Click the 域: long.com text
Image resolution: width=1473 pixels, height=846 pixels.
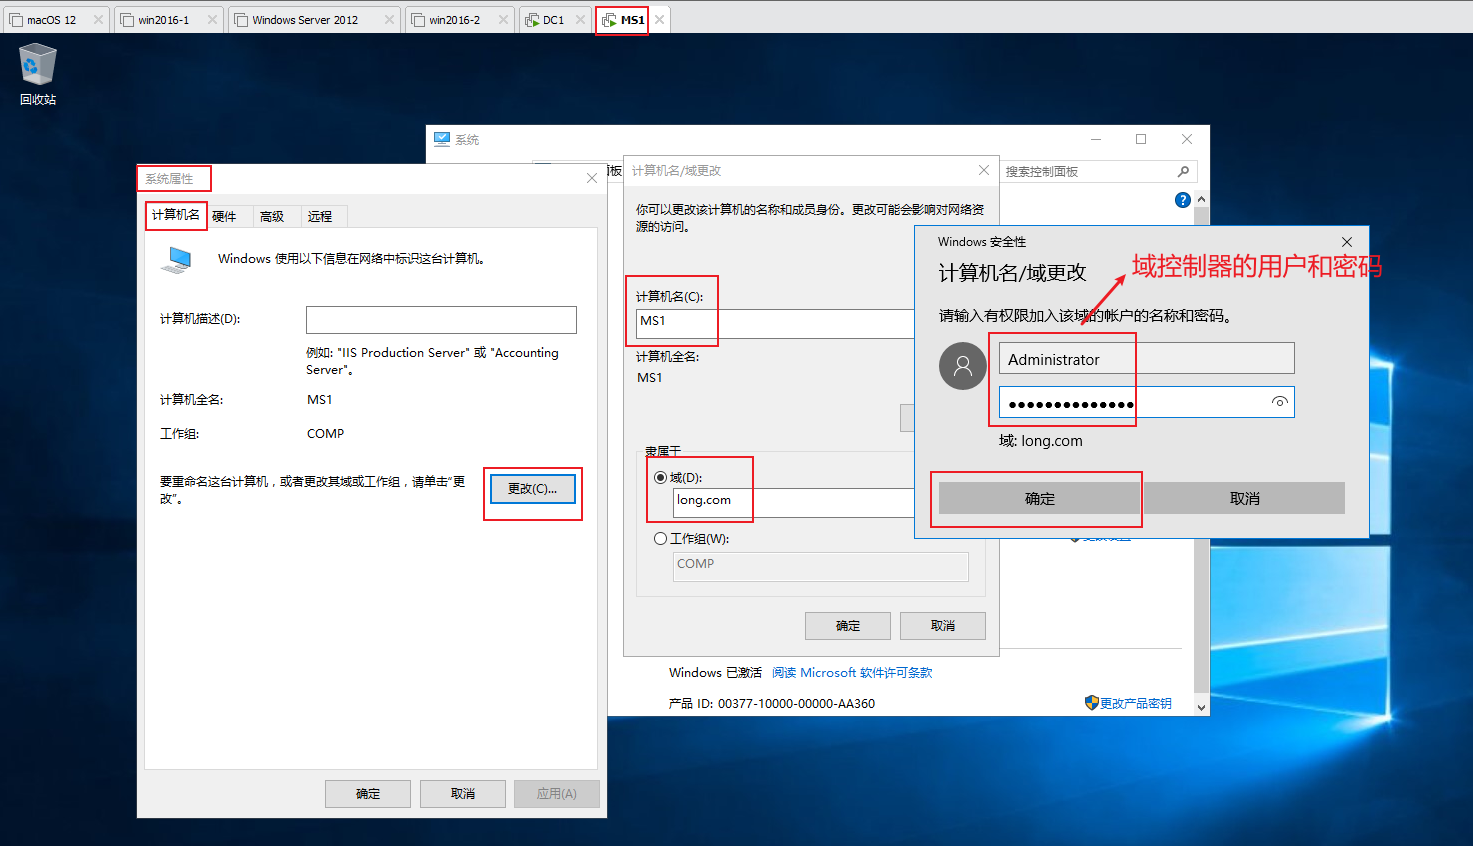pos(1040,441)
